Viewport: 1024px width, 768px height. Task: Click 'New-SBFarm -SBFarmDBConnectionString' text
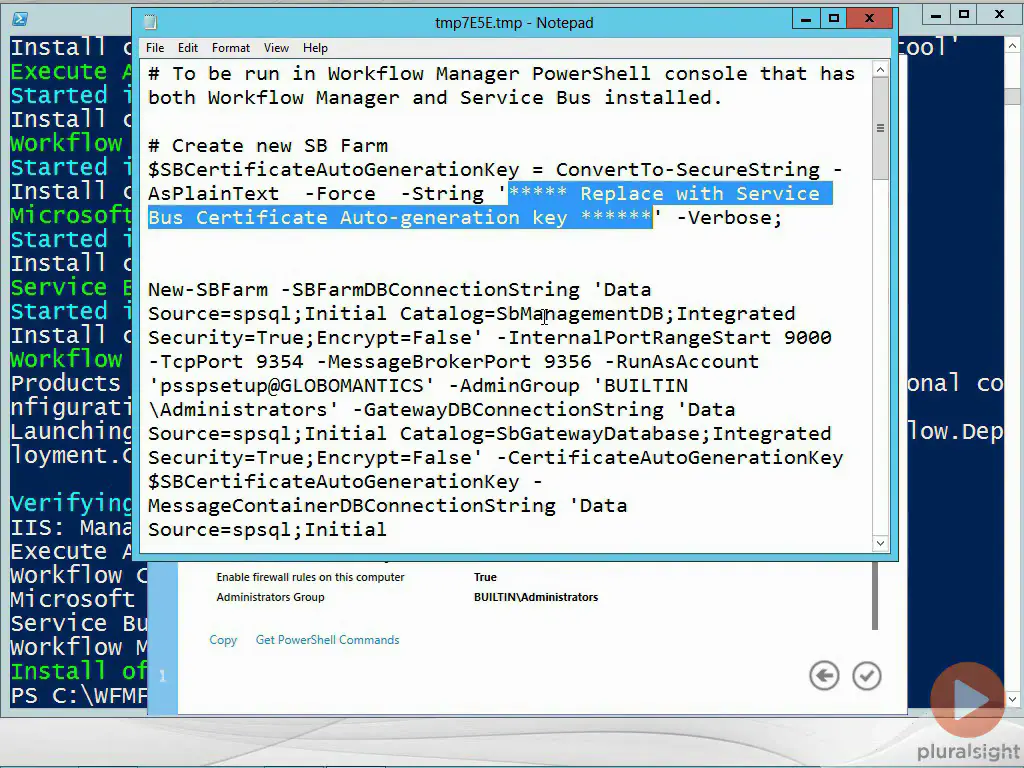pyautogui.click(x=364, y=290)
